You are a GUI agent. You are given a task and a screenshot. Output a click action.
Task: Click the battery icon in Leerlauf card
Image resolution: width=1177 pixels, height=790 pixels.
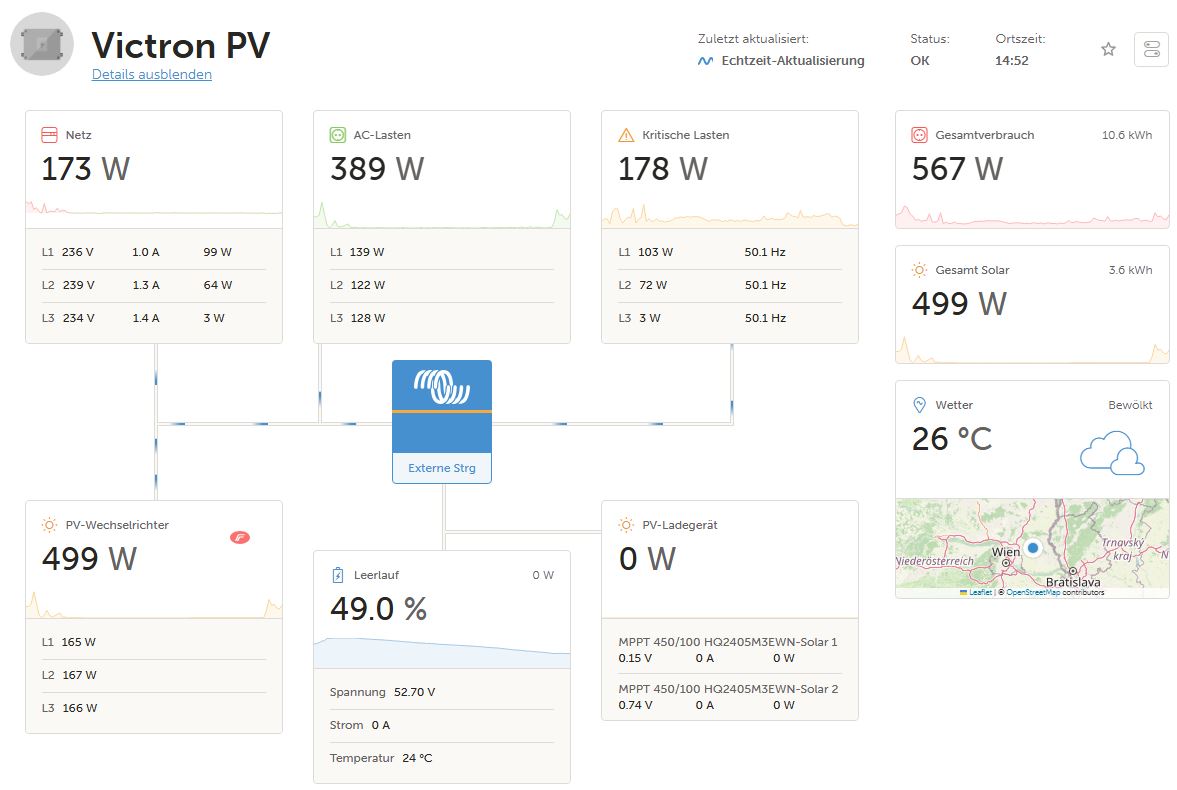[338, 575]
